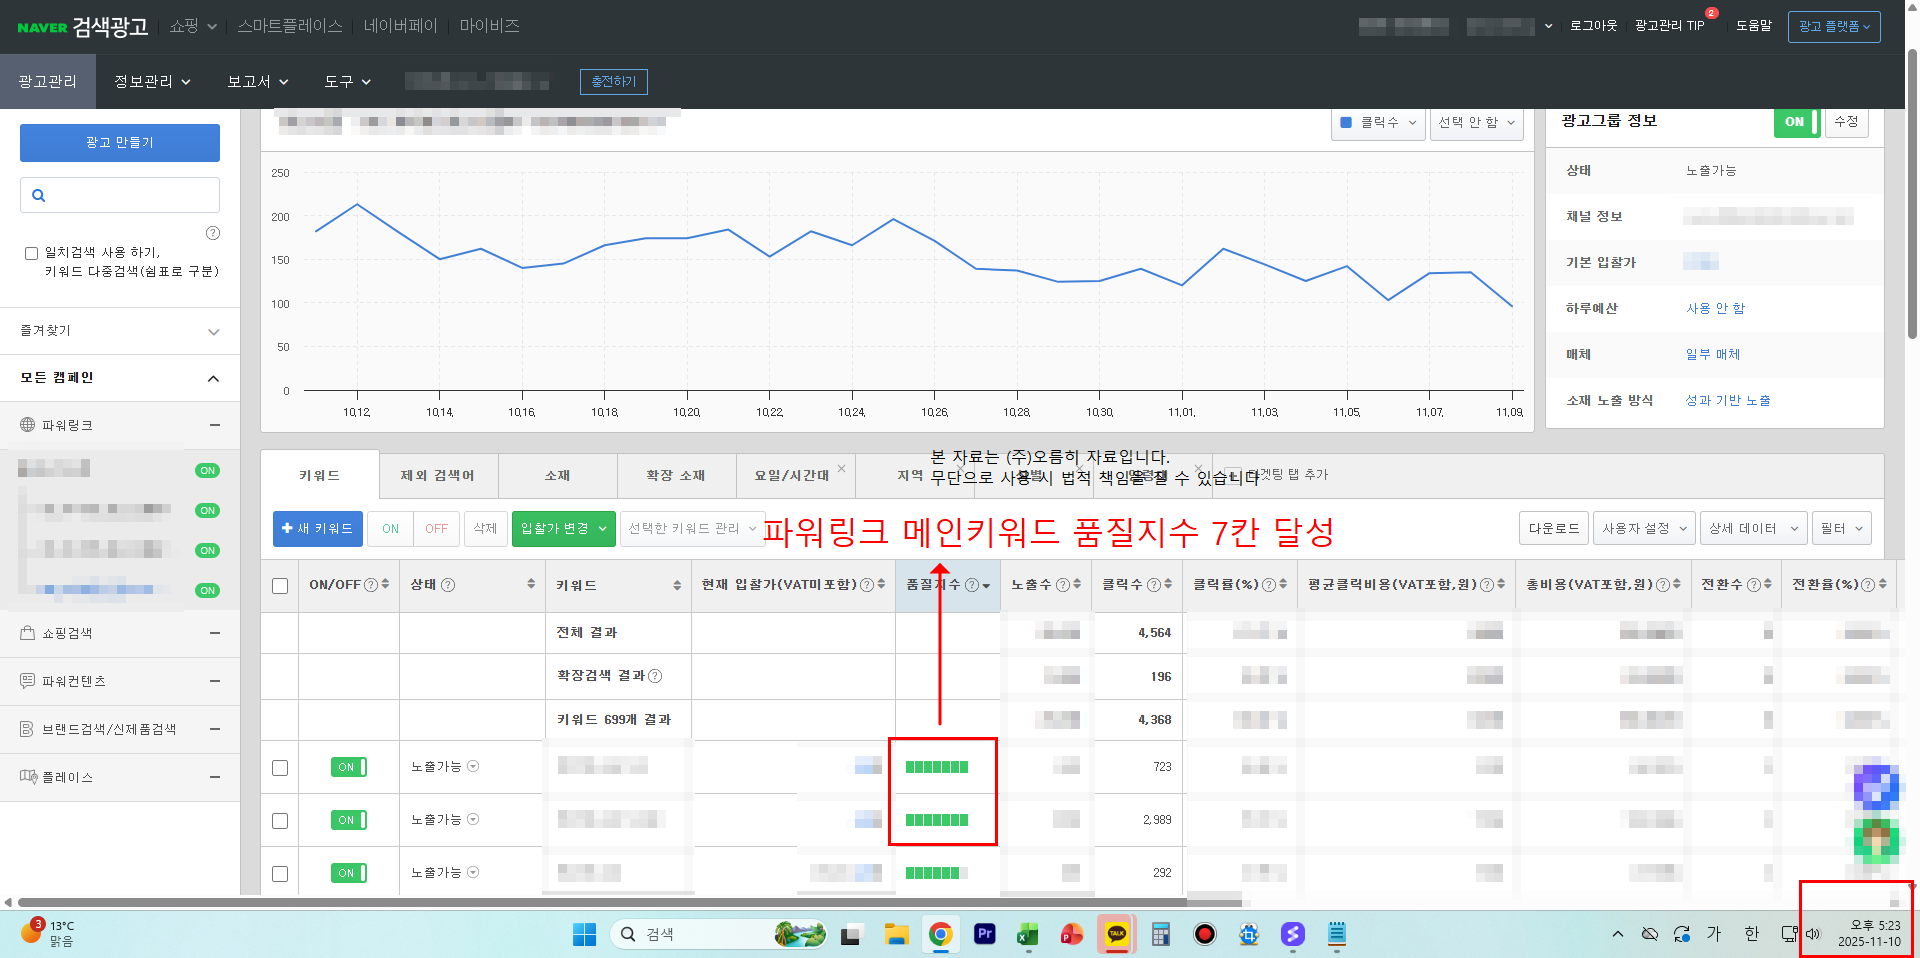Image resolution: width=1920 pixels, height=958 pixels.
Task: Click the sidebar search magnifier icon
Action: click(x=39, y=194)
